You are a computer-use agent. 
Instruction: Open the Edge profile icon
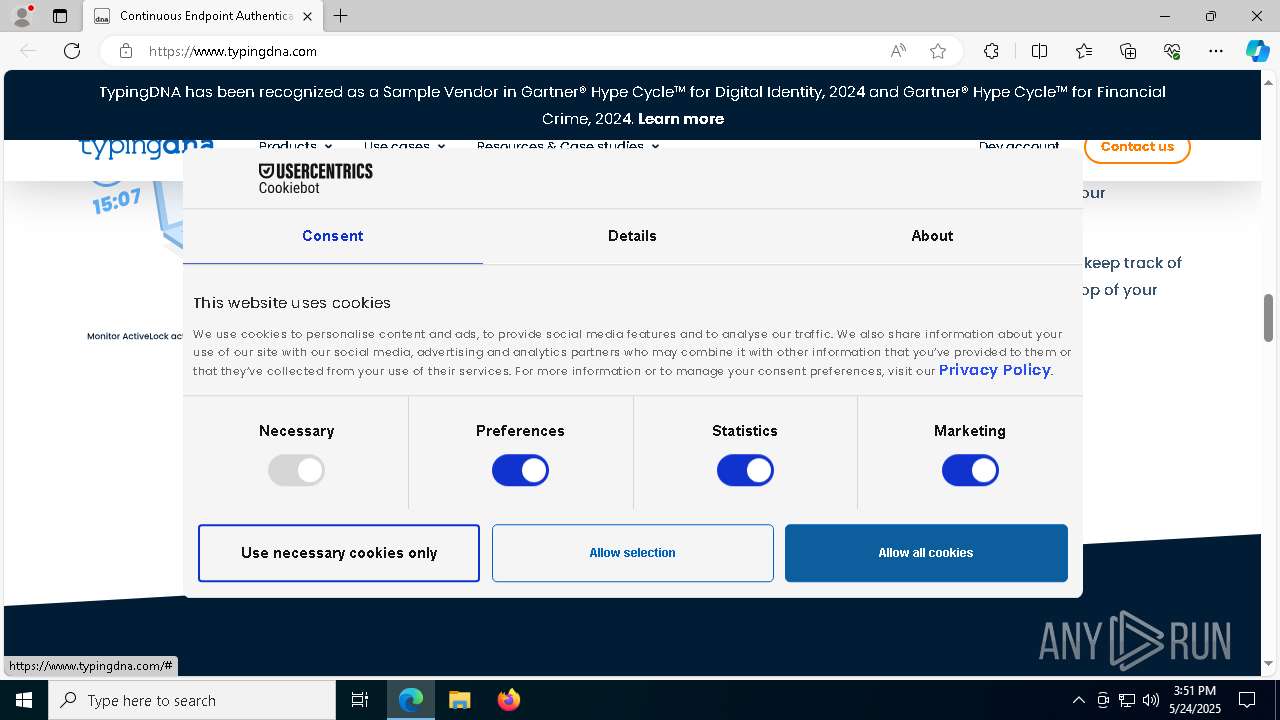(x=22, y=16)
